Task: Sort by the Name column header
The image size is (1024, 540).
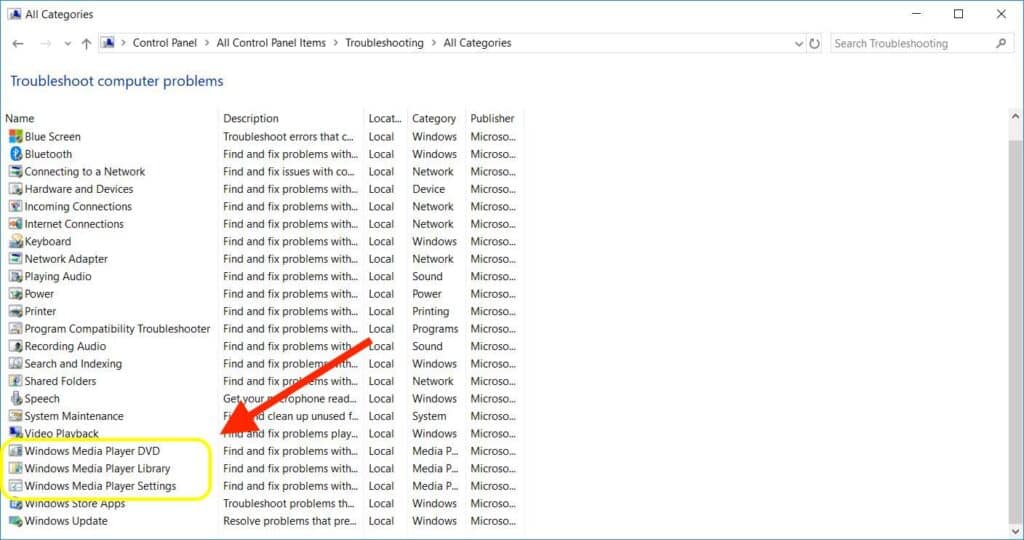Action: [x=20, y=118]
